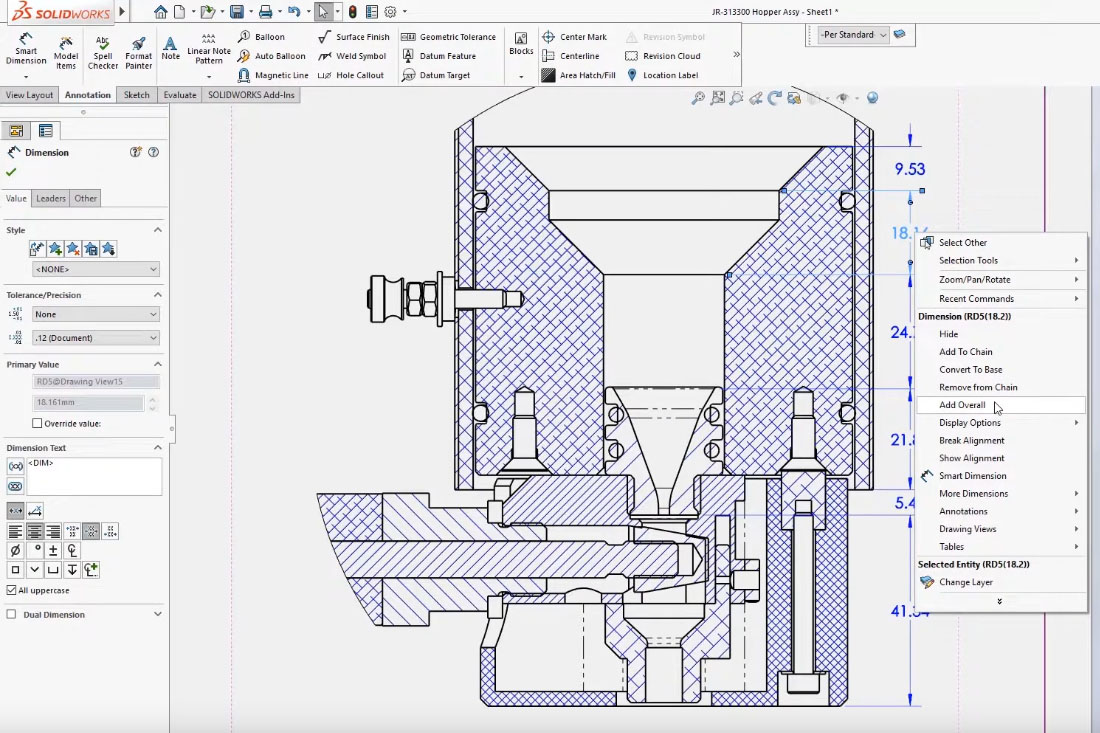Enable the Override value checkbox

[x=37, y=423]
